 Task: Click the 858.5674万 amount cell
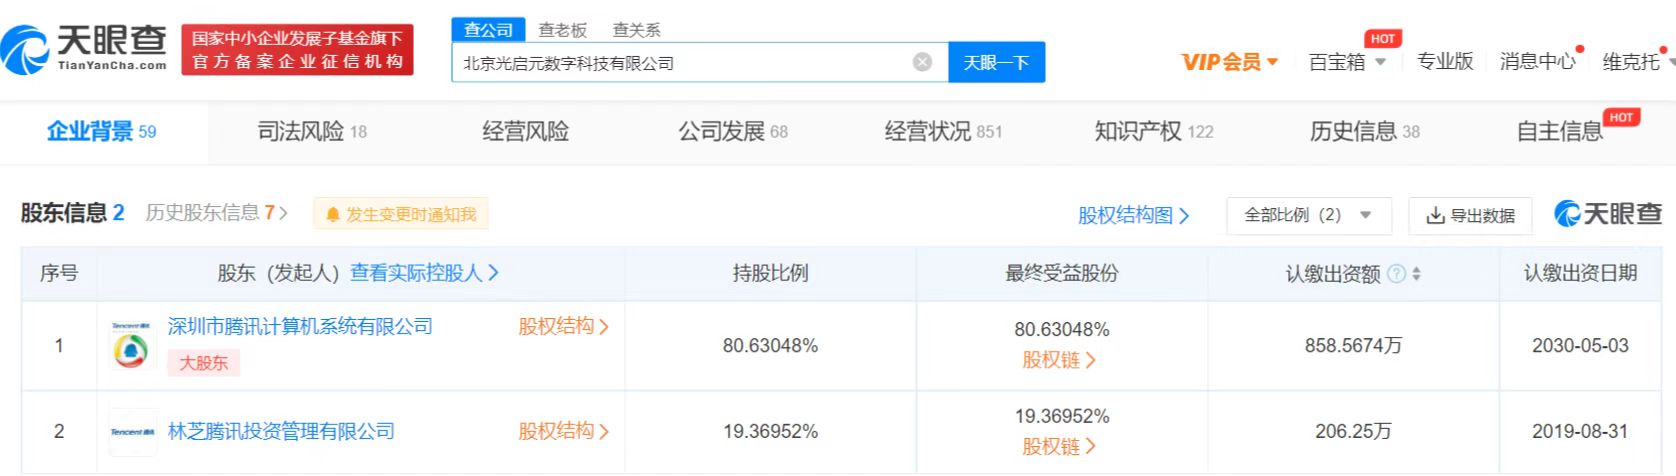pos(1353,346)
